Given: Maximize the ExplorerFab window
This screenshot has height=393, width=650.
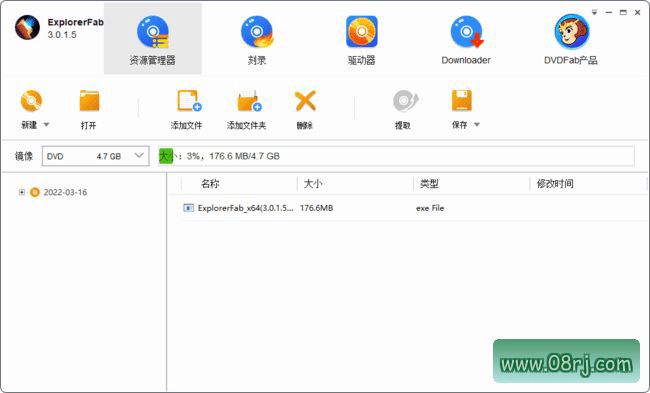Looking at the screenshot, I should (x=623, y=12).
